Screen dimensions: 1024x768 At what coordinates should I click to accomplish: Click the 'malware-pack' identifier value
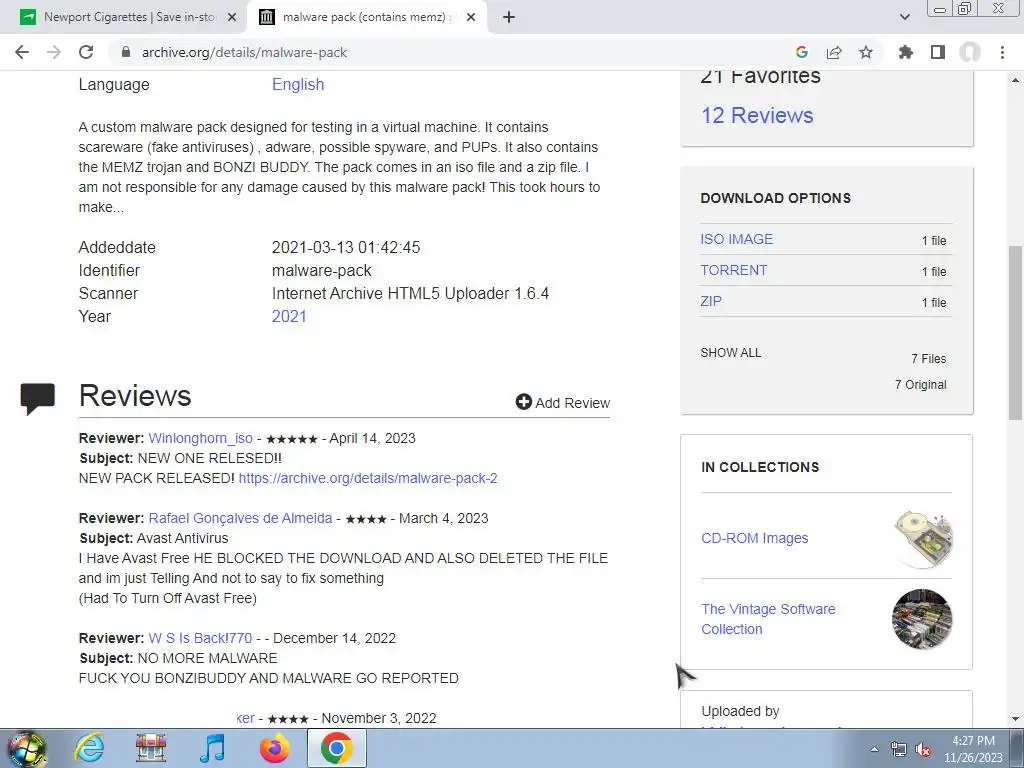321,270
